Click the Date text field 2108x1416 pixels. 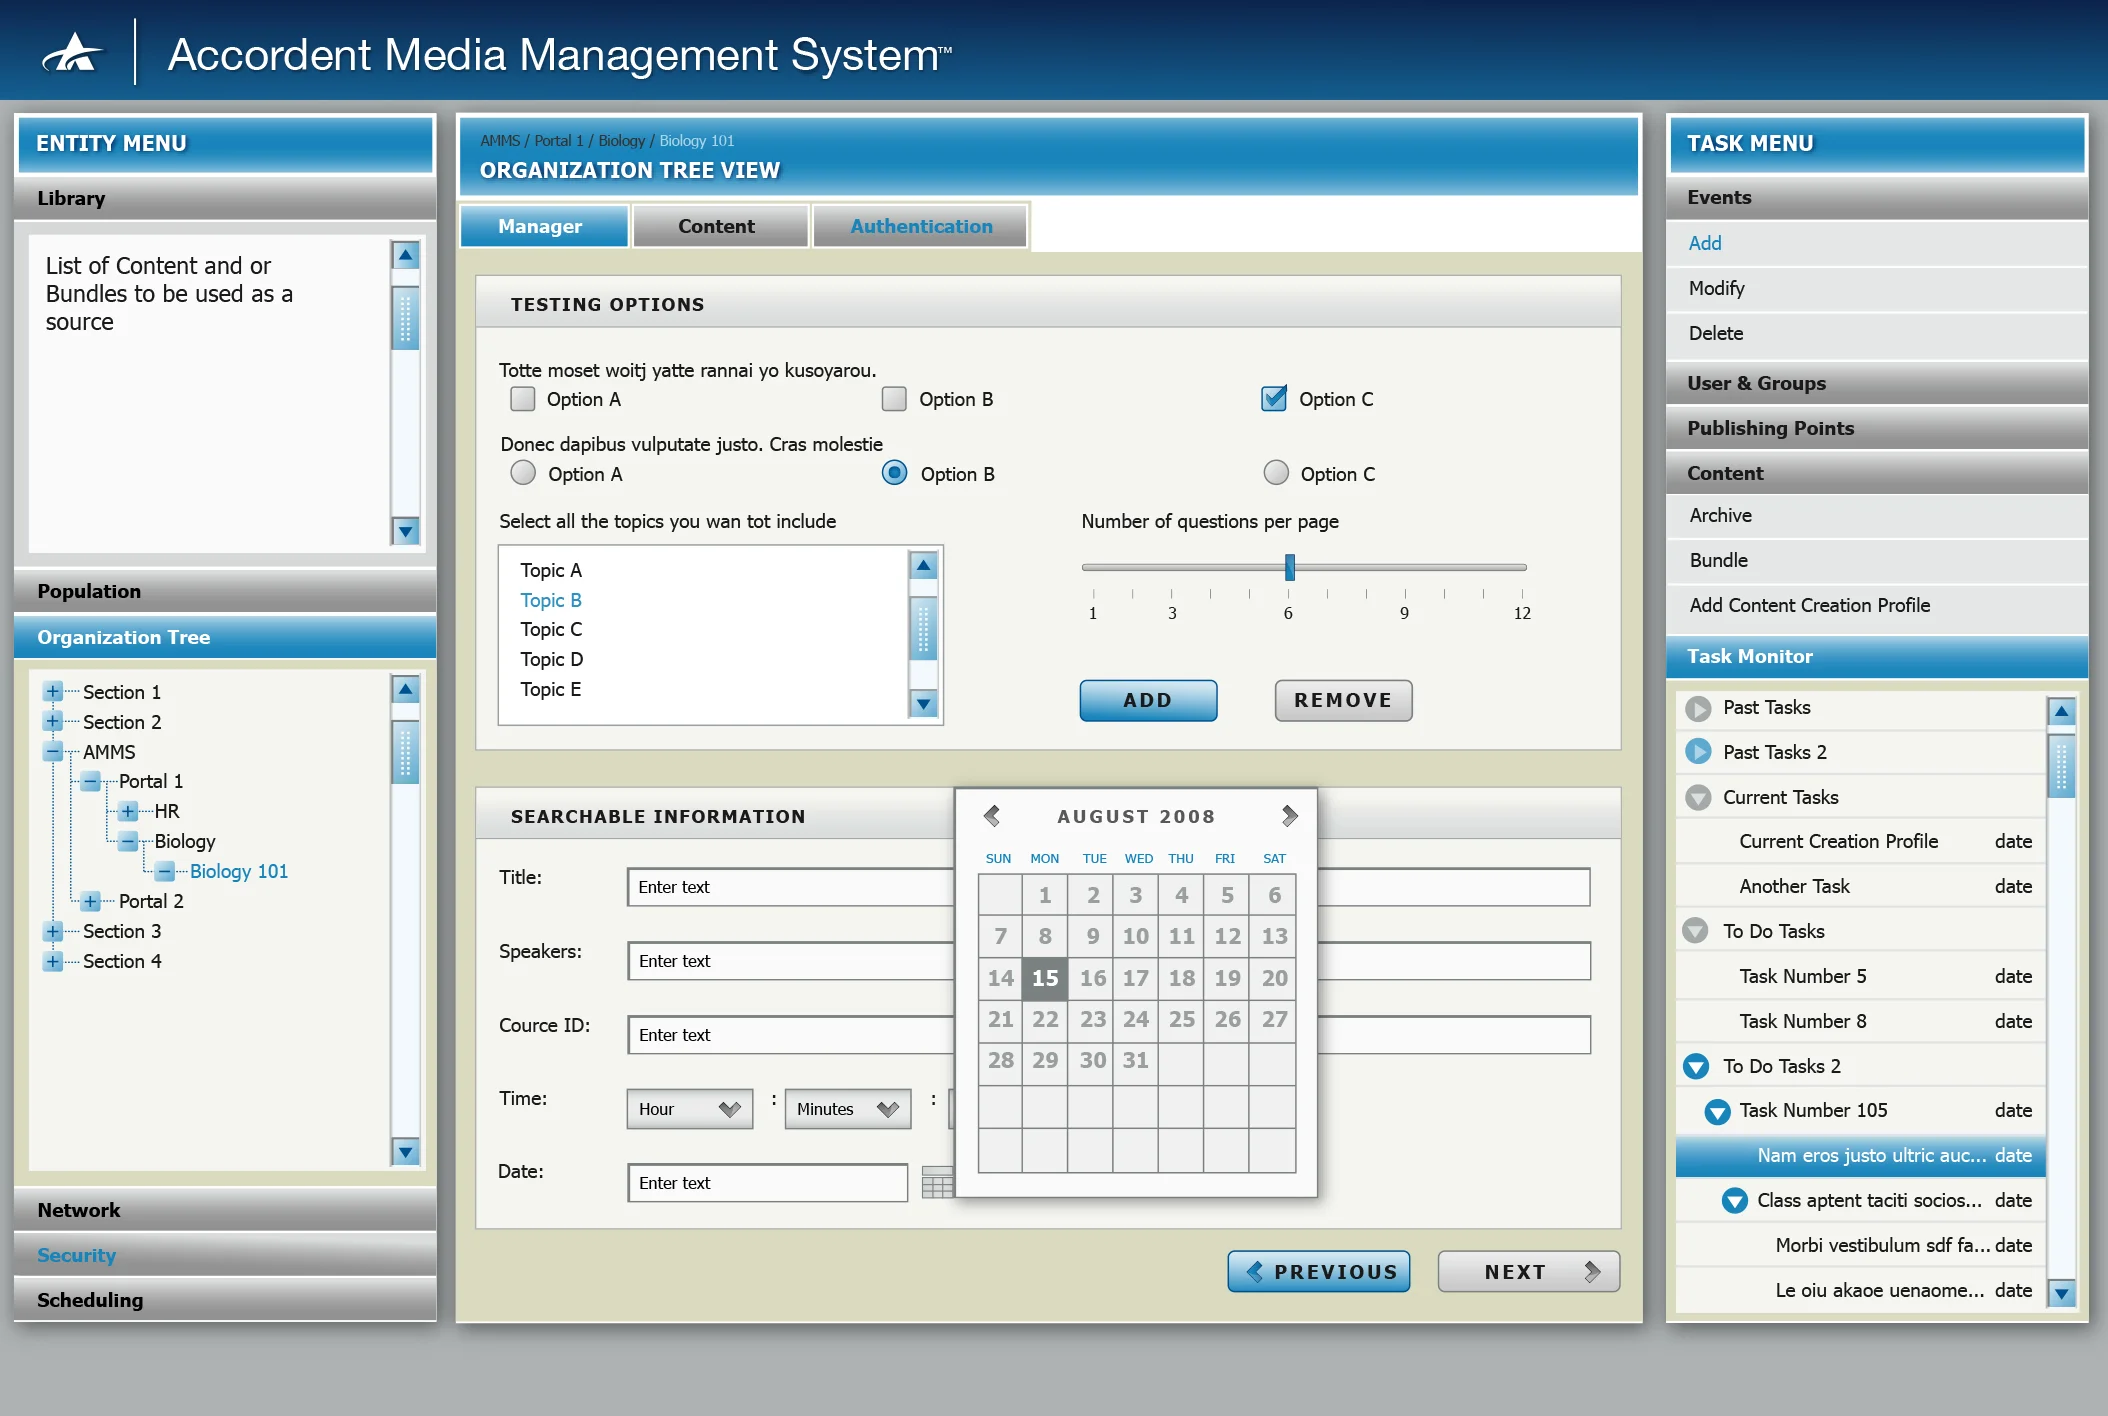pos(767,1182)
